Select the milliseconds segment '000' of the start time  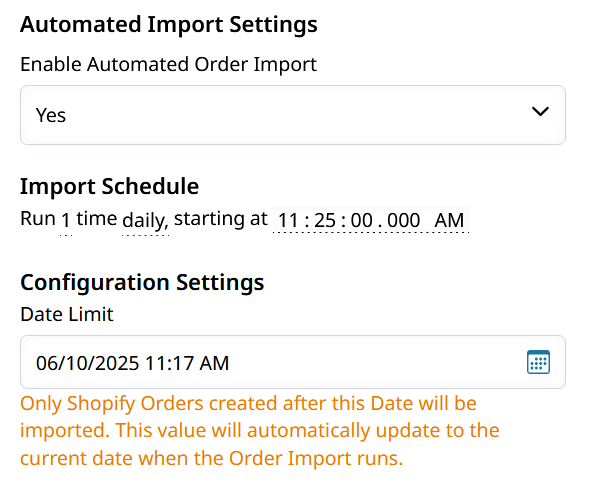pos(404,220)
